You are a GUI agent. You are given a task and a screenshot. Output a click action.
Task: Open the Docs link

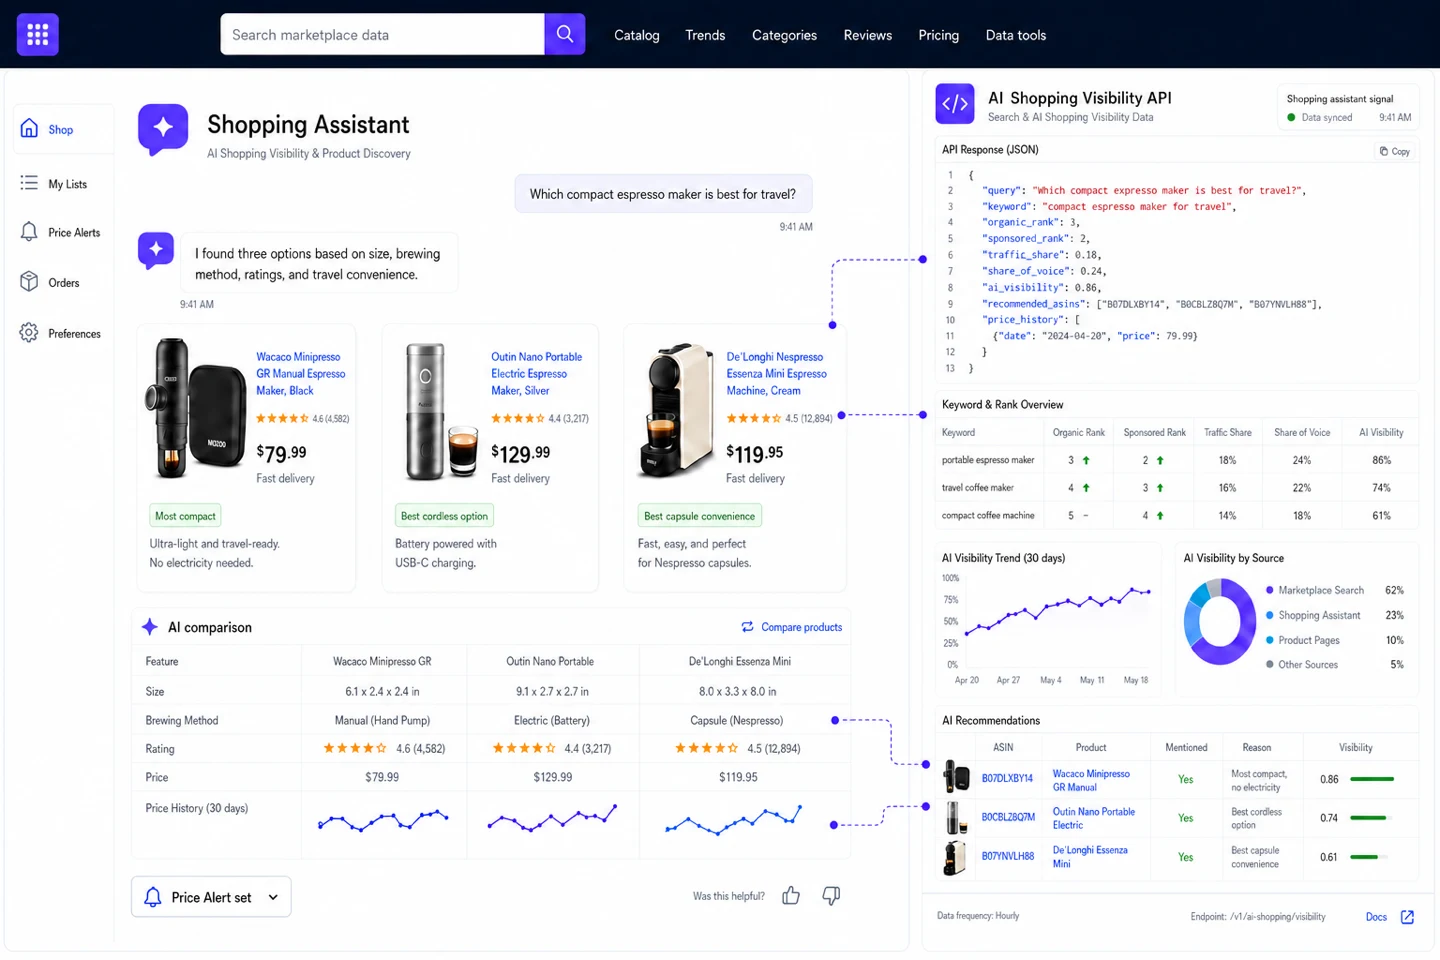1376,917
